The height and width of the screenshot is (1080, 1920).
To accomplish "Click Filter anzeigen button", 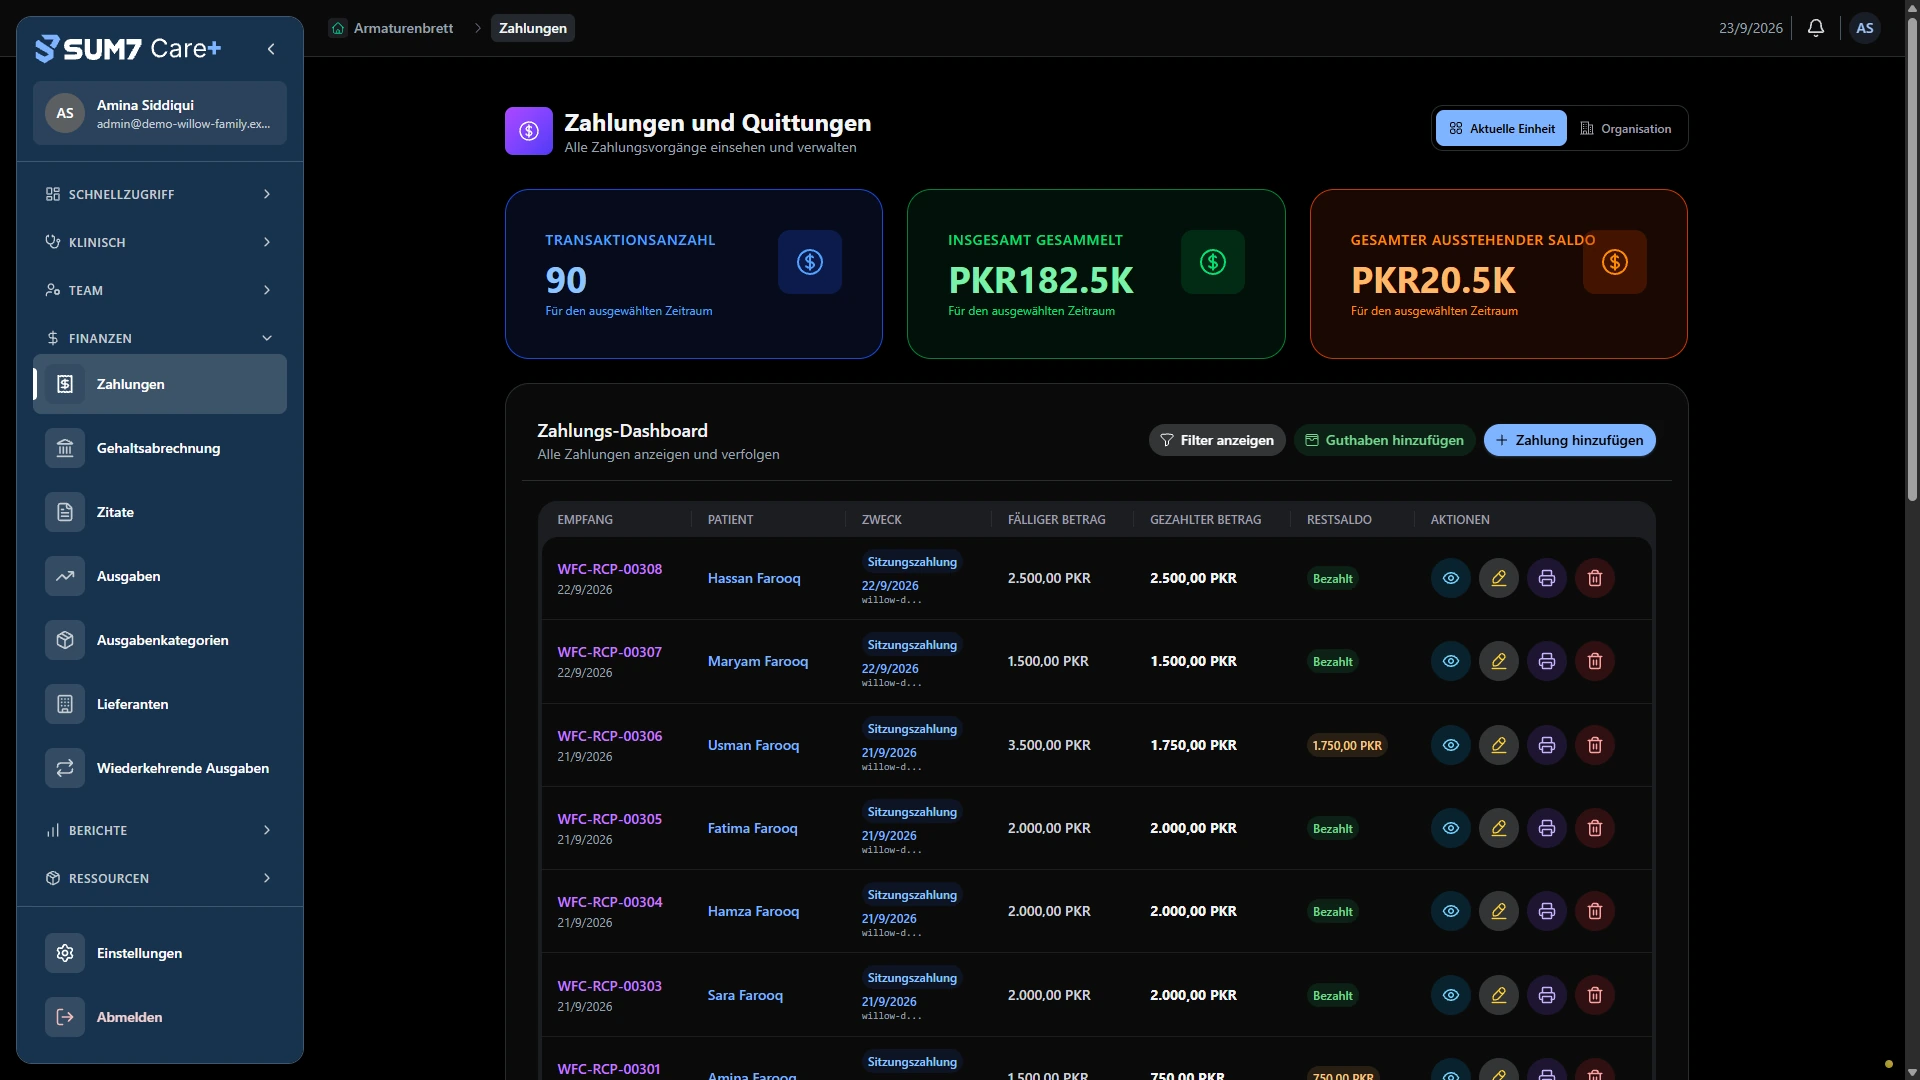I will tap(1217, 440).
